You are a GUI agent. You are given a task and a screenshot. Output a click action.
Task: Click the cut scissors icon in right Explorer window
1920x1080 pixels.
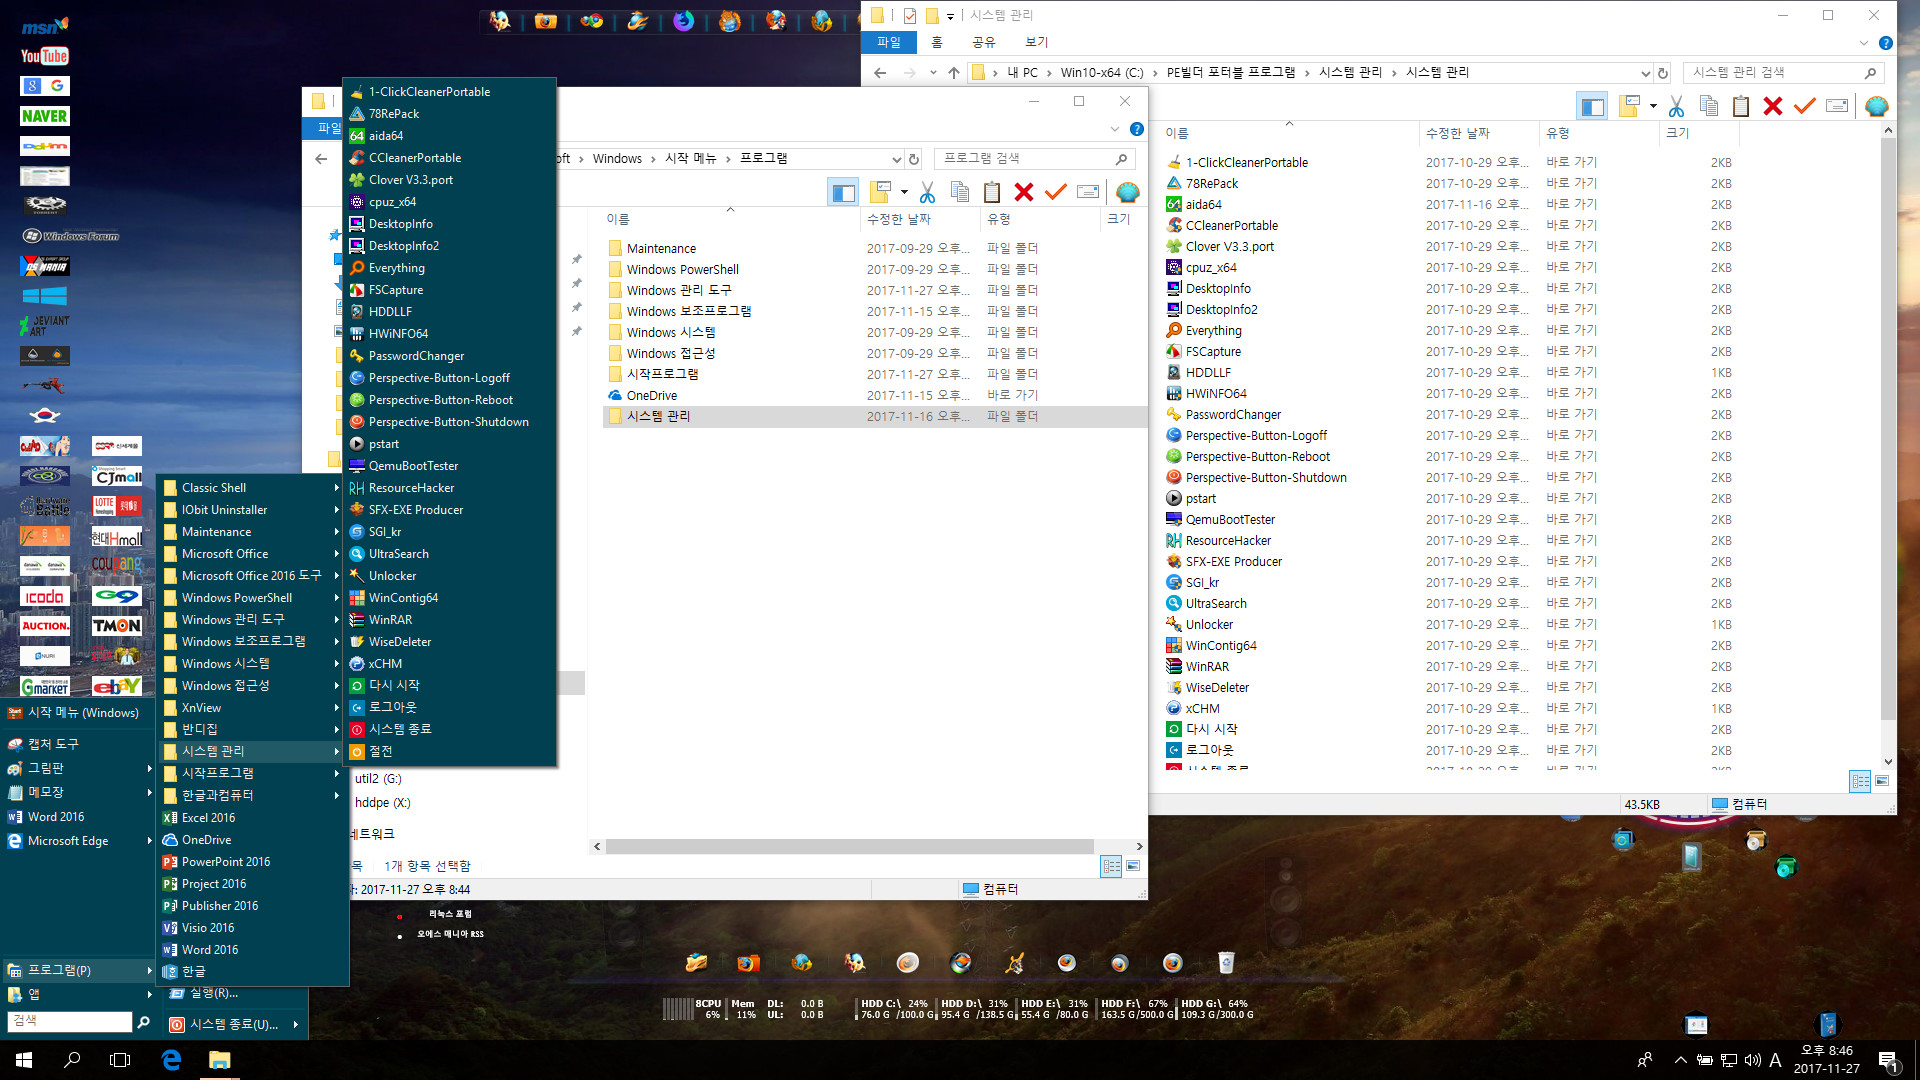click(x=1677, y=106)
